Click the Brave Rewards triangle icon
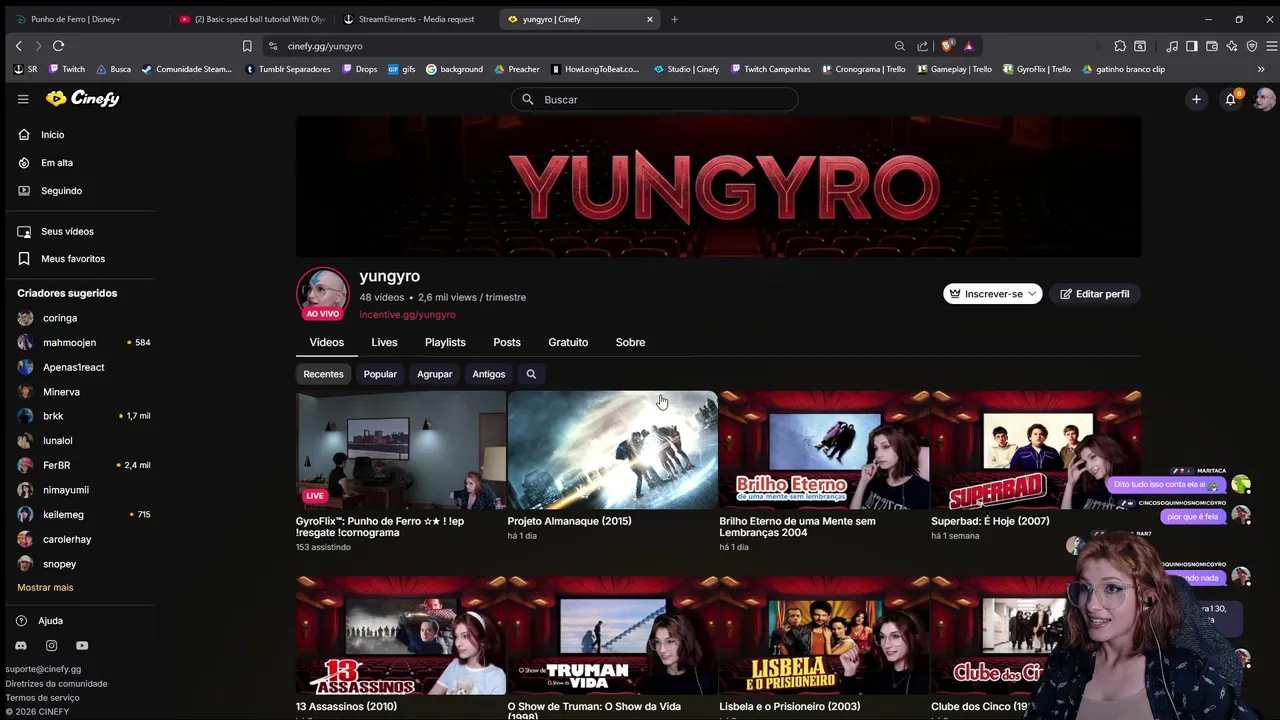 coord(969,46)
